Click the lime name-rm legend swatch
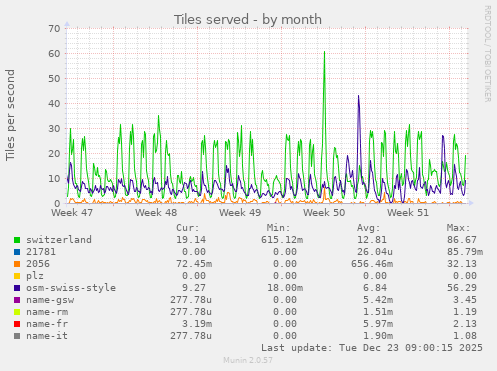Viewport: 497px width, 371px height. [x=17, y=312]
